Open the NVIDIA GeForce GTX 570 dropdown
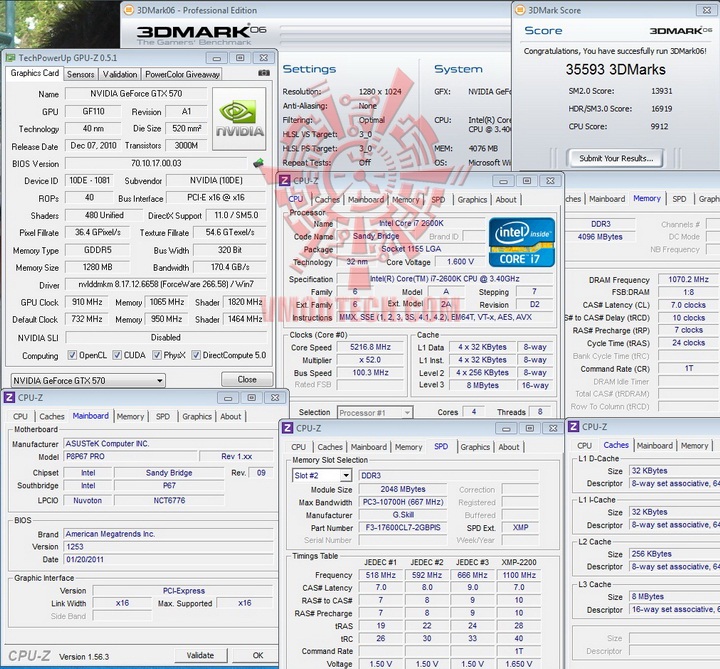Image resolution: width=720 pixels, height=669 pixels. [88, 381]
